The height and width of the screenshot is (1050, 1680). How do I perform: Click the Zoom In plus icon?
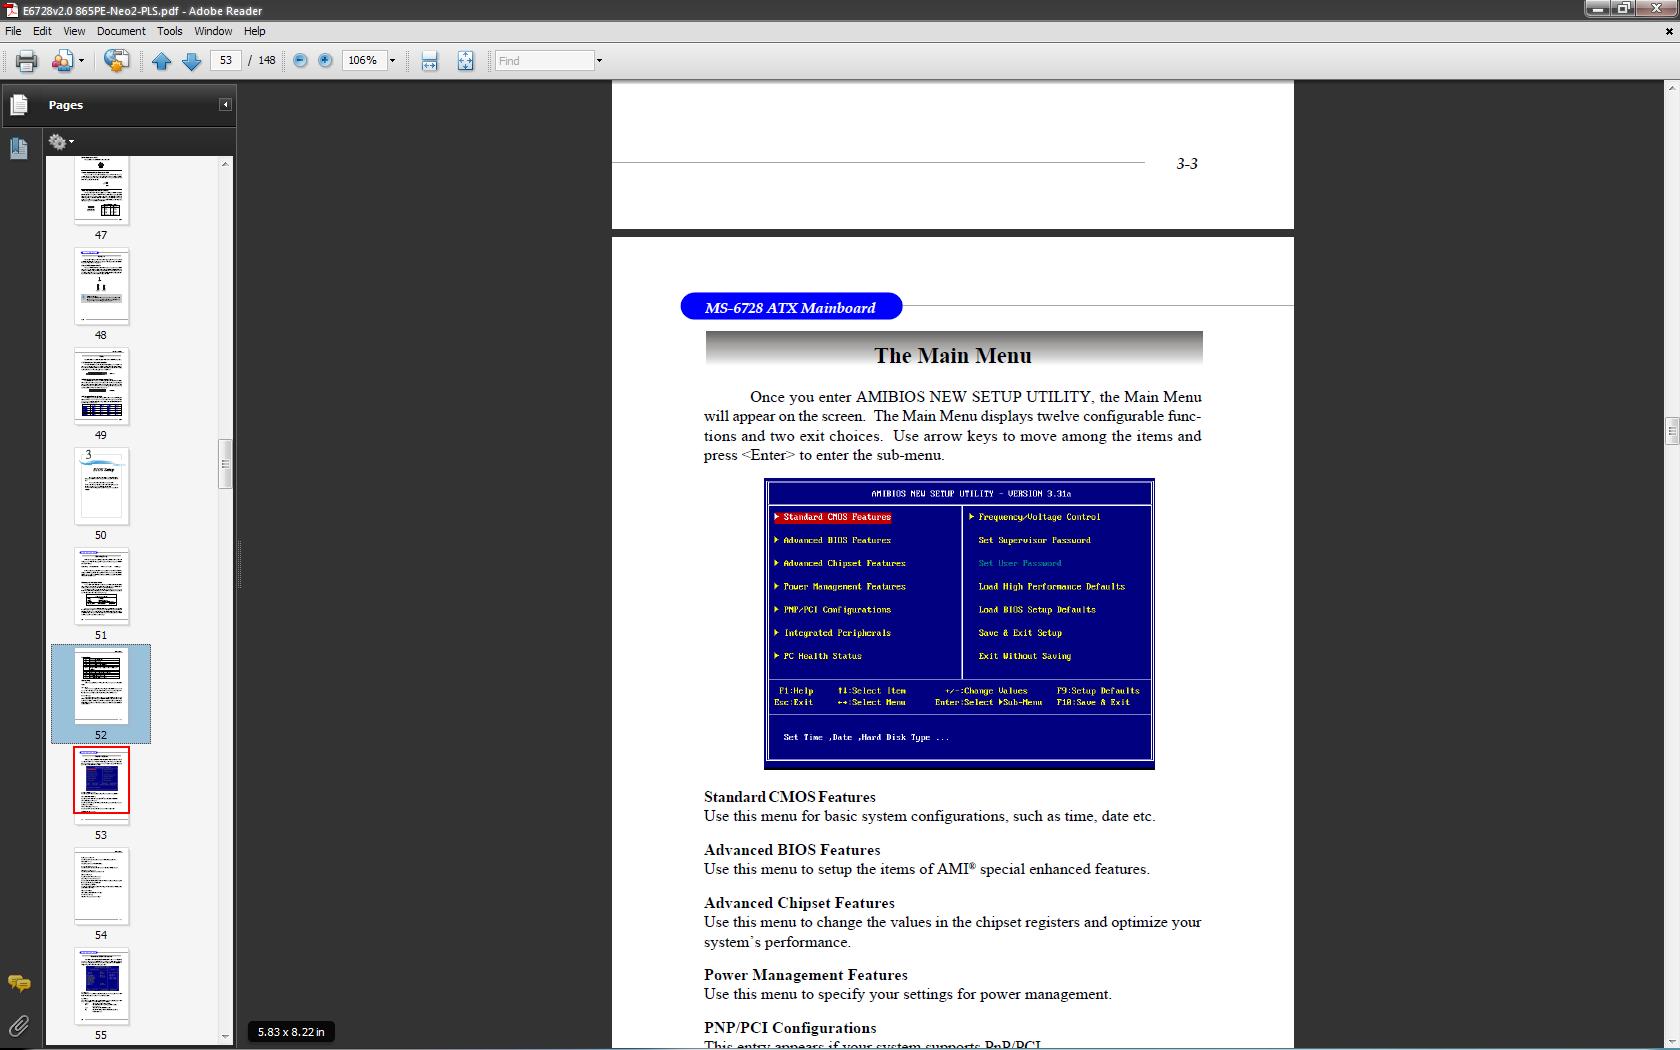[325, 61]
